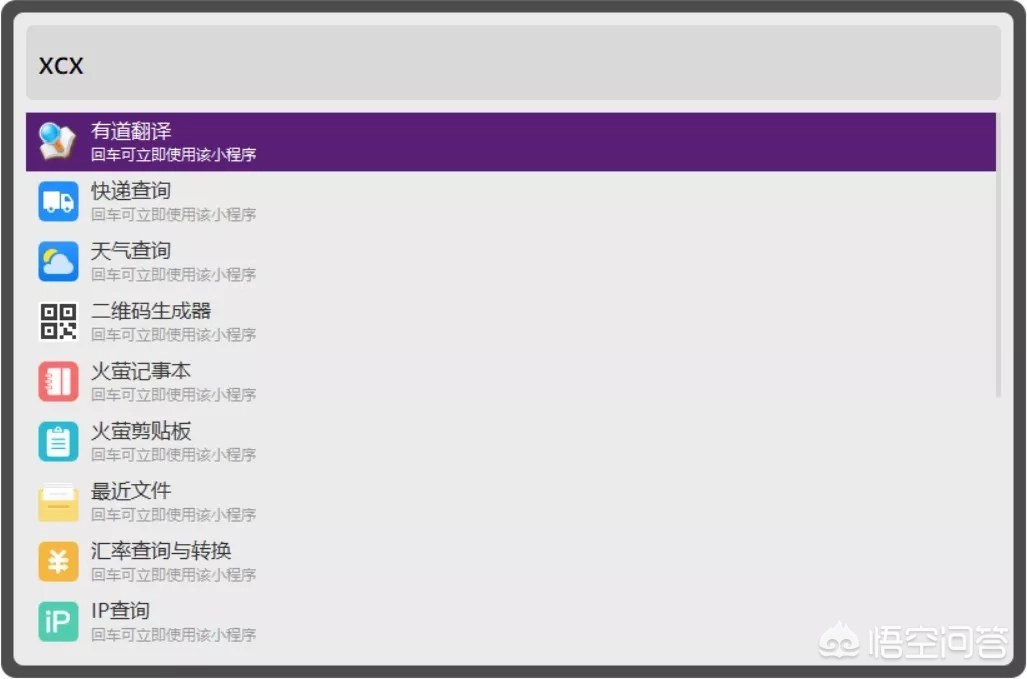
Task: Select the 火萤剪贴板 clipboard icon
Action: tap(57, 441)
